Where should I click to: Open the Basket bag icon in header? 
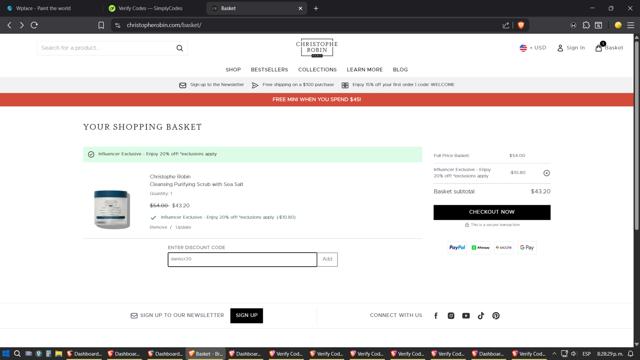click(599, 47)
